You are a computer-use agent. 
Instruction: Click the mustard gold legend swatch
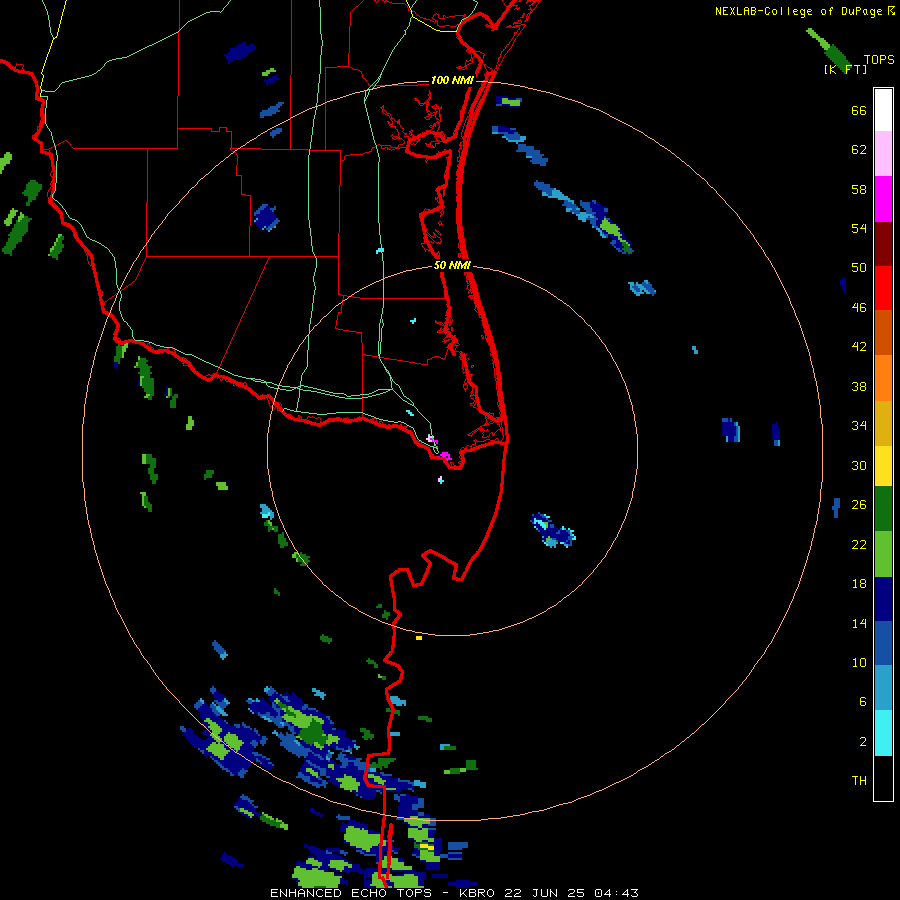pyautogui.click(x=883, y=423)
